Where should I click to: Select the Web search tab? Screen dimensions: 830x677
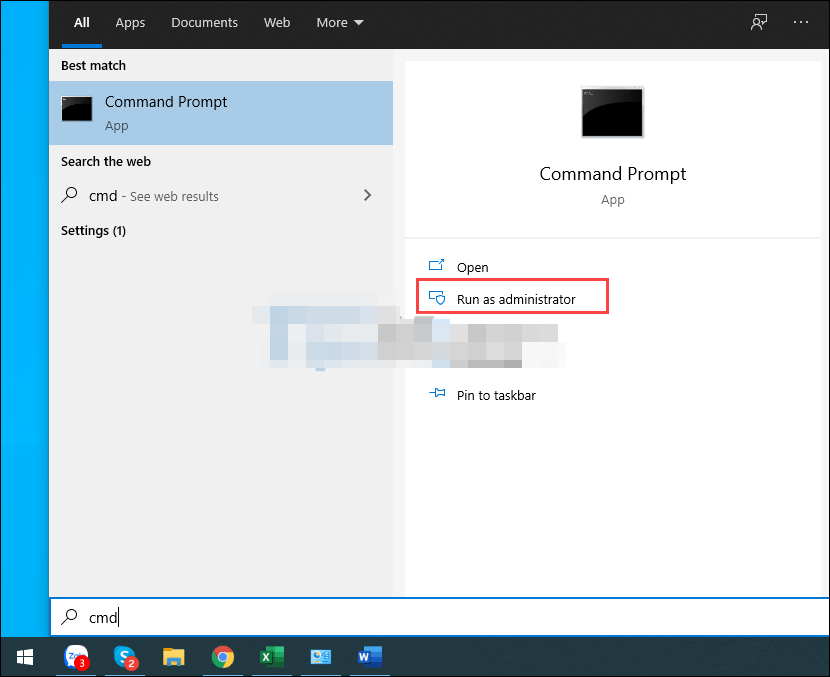[277, 22]
